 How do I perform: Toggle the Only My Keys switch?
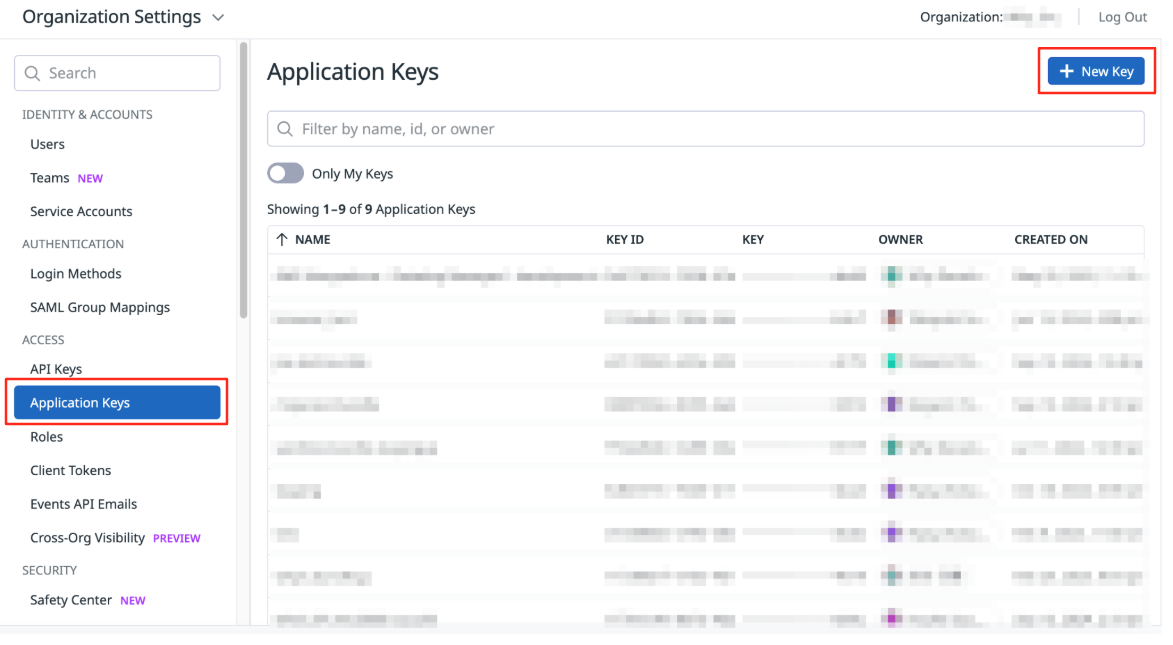pos(288,175)
